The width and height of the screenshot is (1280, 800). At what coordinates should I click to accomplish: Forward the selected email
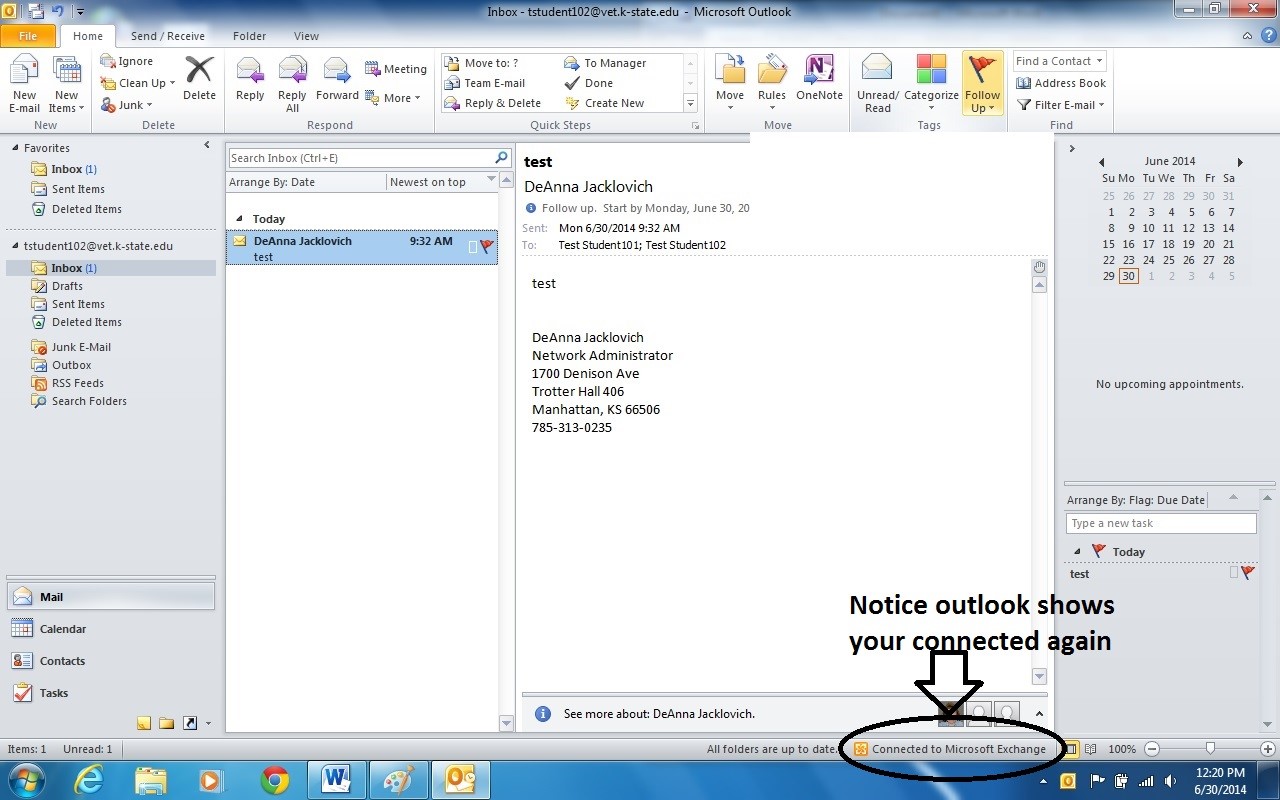coord(337,79)
